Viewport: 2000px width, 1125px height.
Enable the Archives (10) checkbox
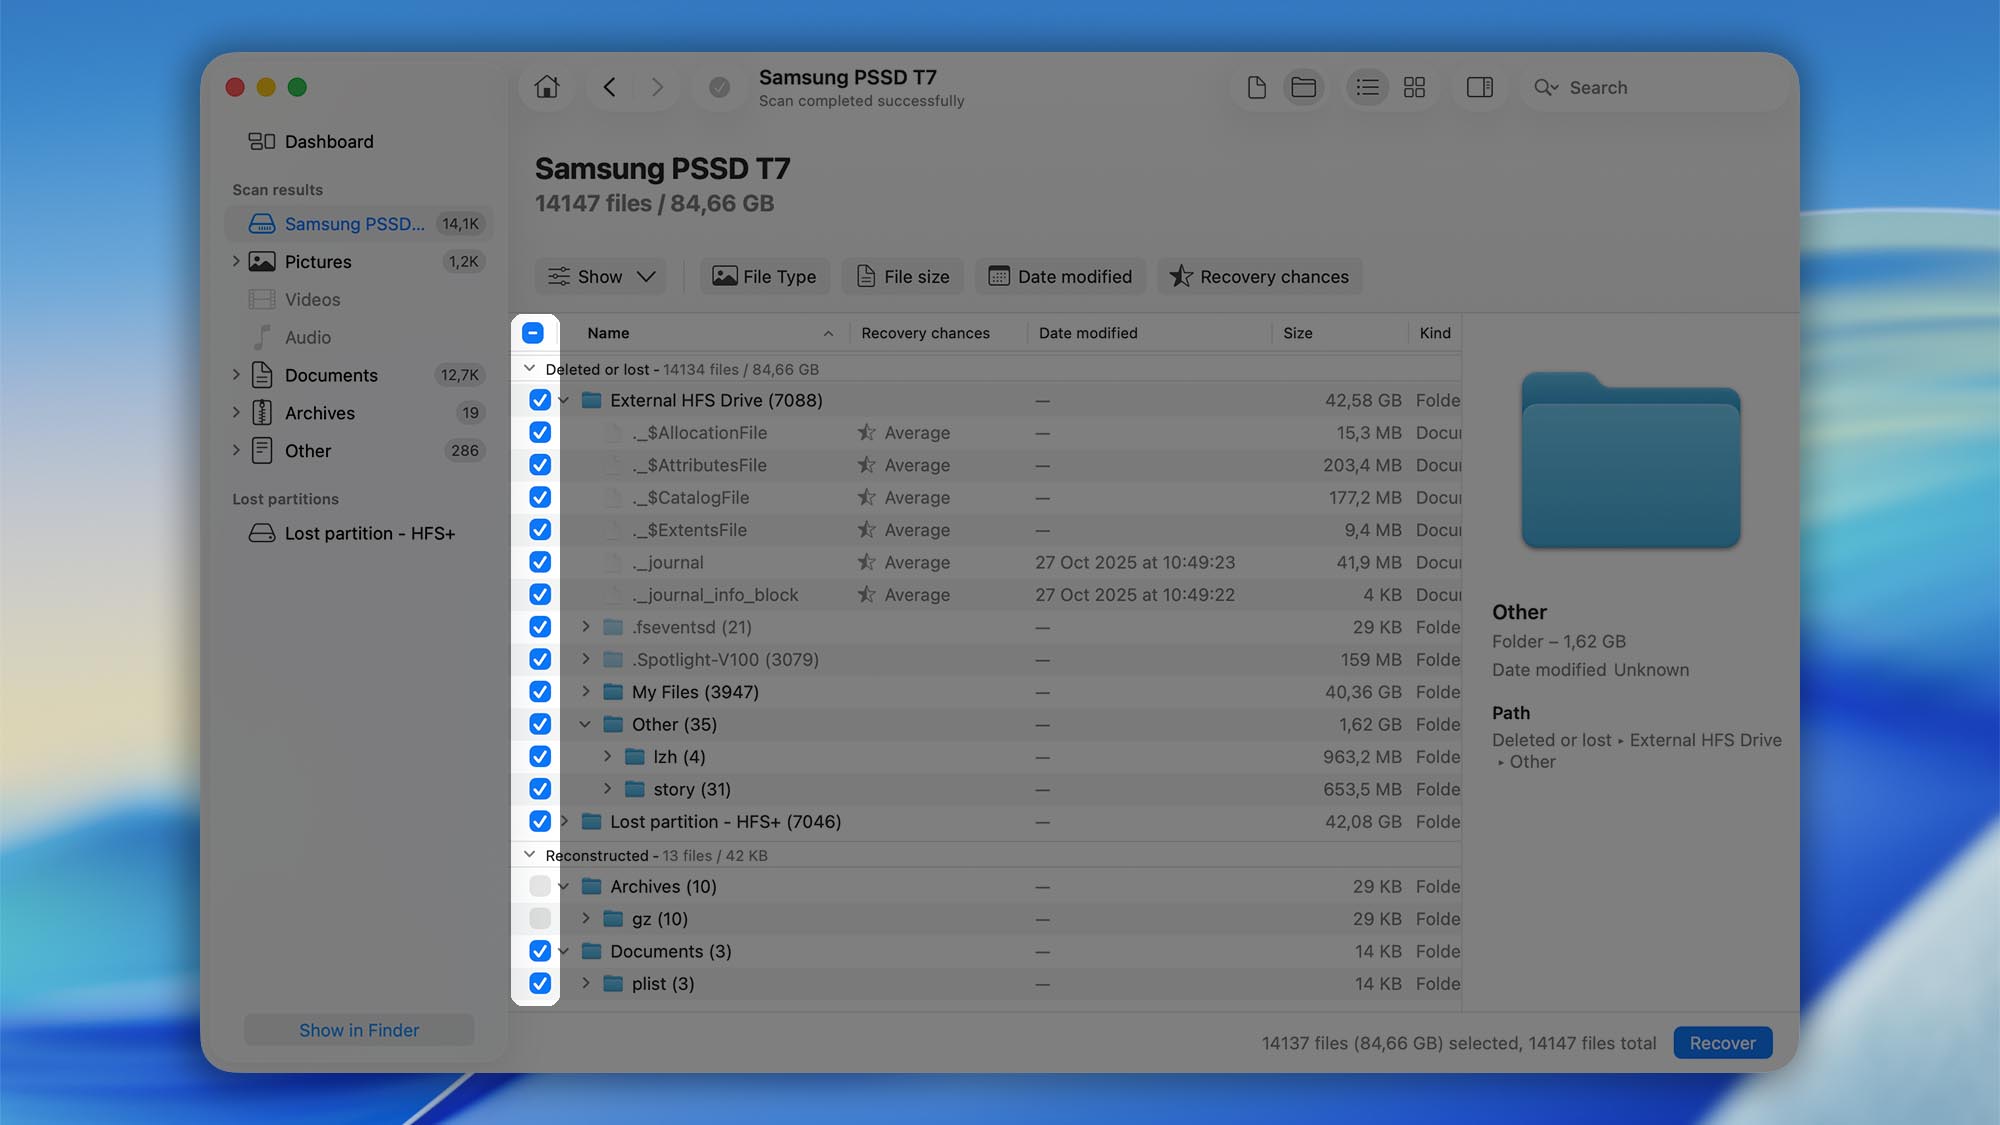[x=539, y=886]
